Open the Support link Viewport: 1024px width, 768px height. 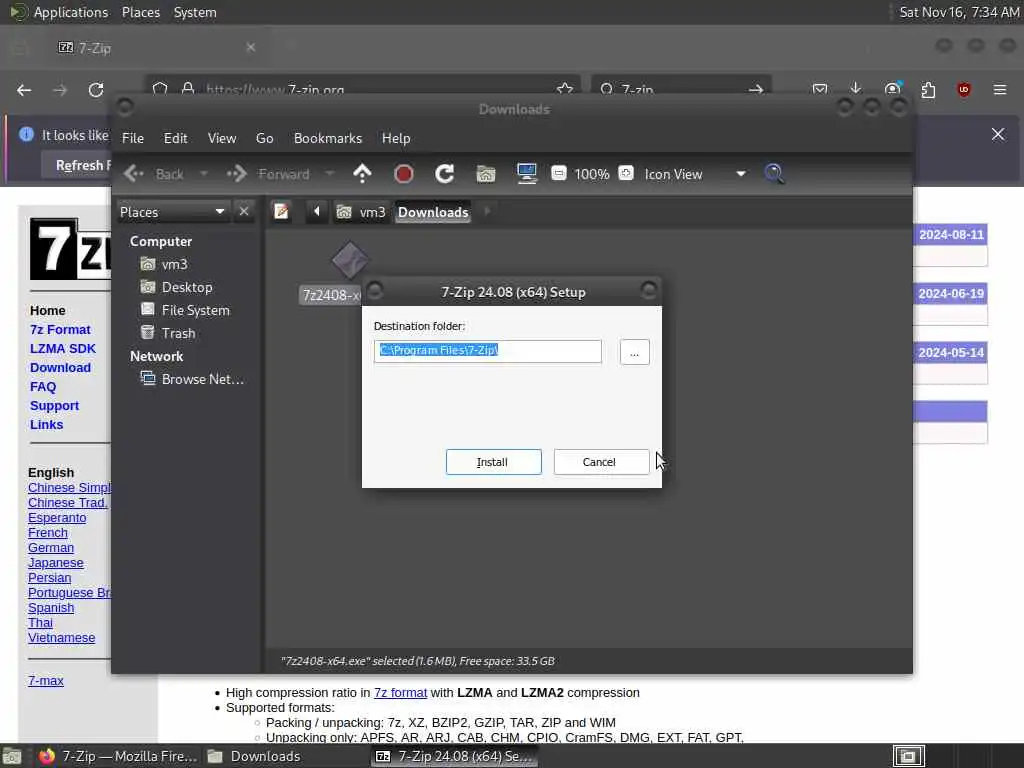point(54,406)
